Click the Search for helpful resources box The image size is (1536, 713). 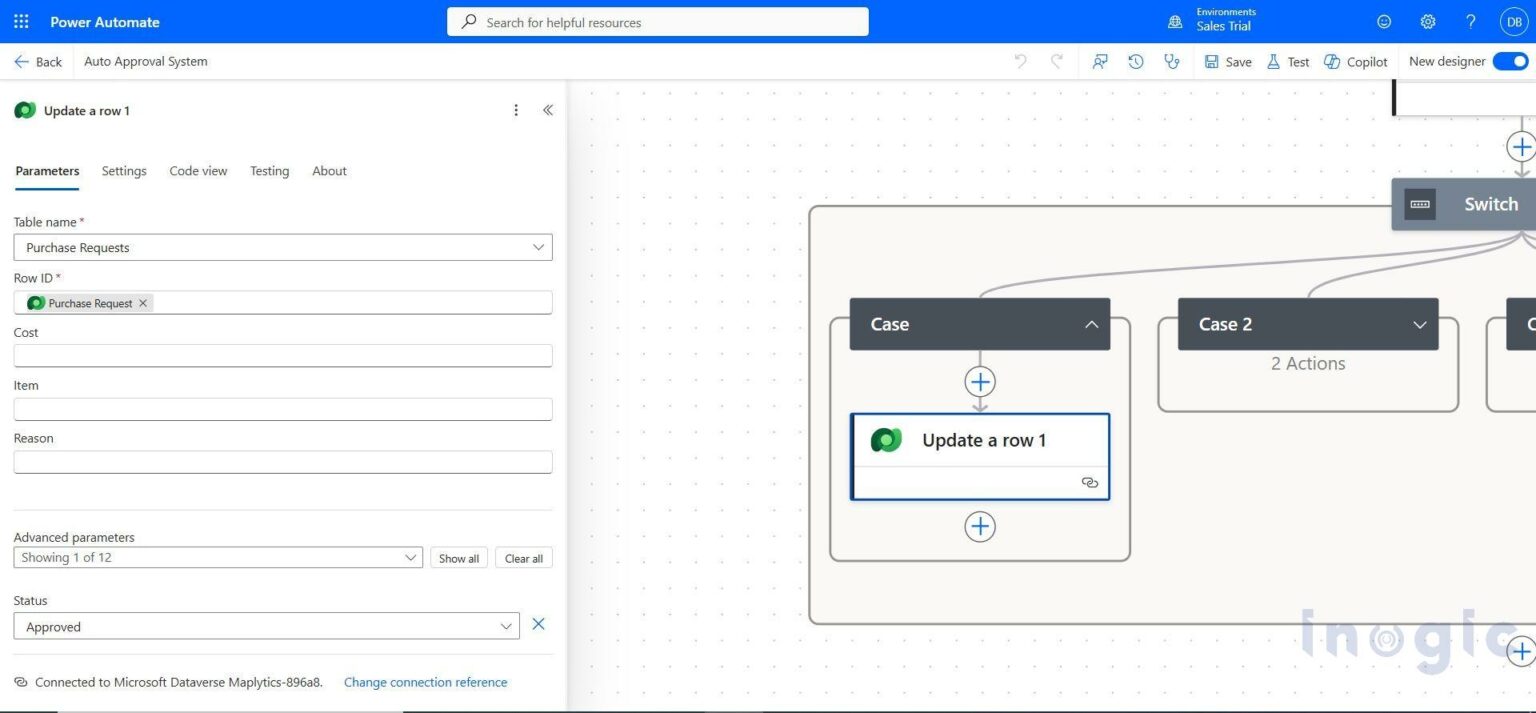click(658, 22)
